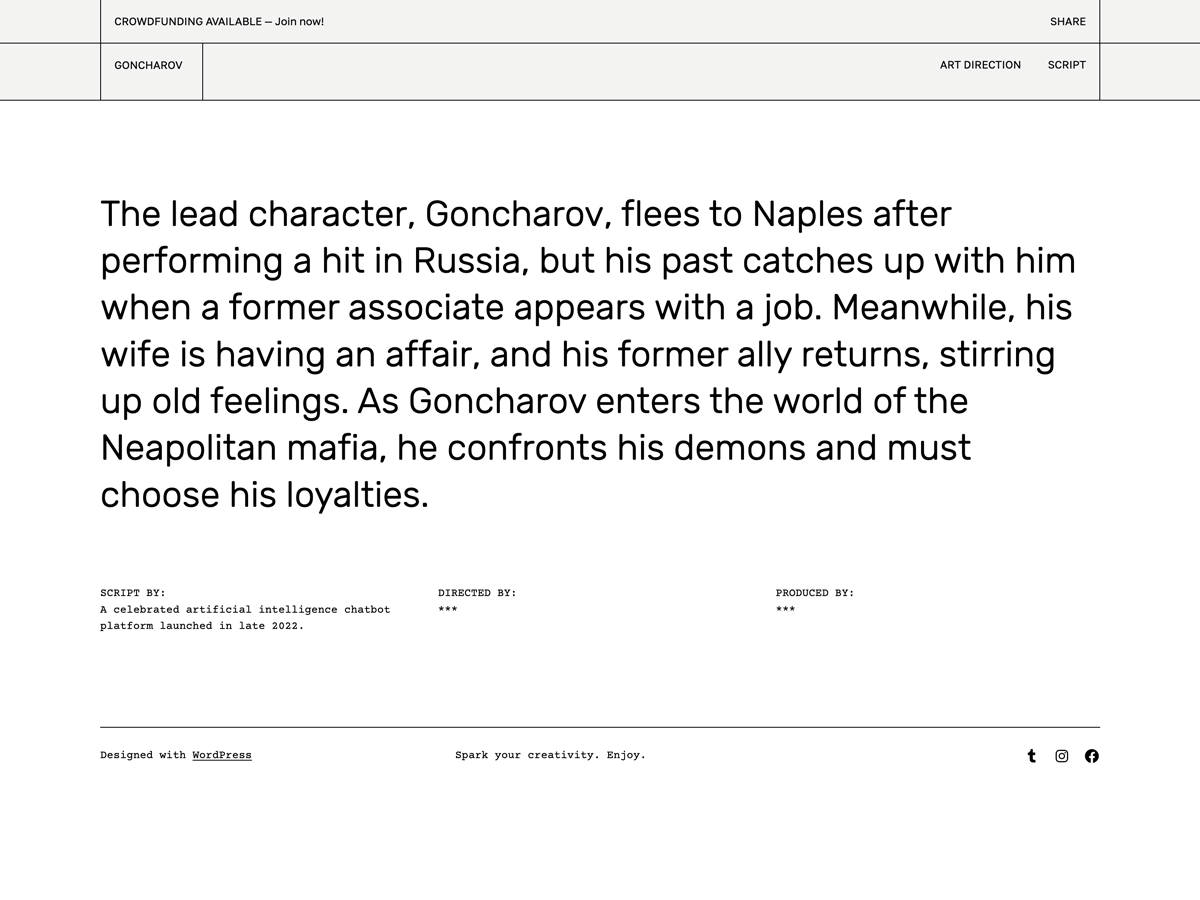Screen dimensions: 1200x900
Task: Click the 'Join now!' text
Action: coord(299,22)
